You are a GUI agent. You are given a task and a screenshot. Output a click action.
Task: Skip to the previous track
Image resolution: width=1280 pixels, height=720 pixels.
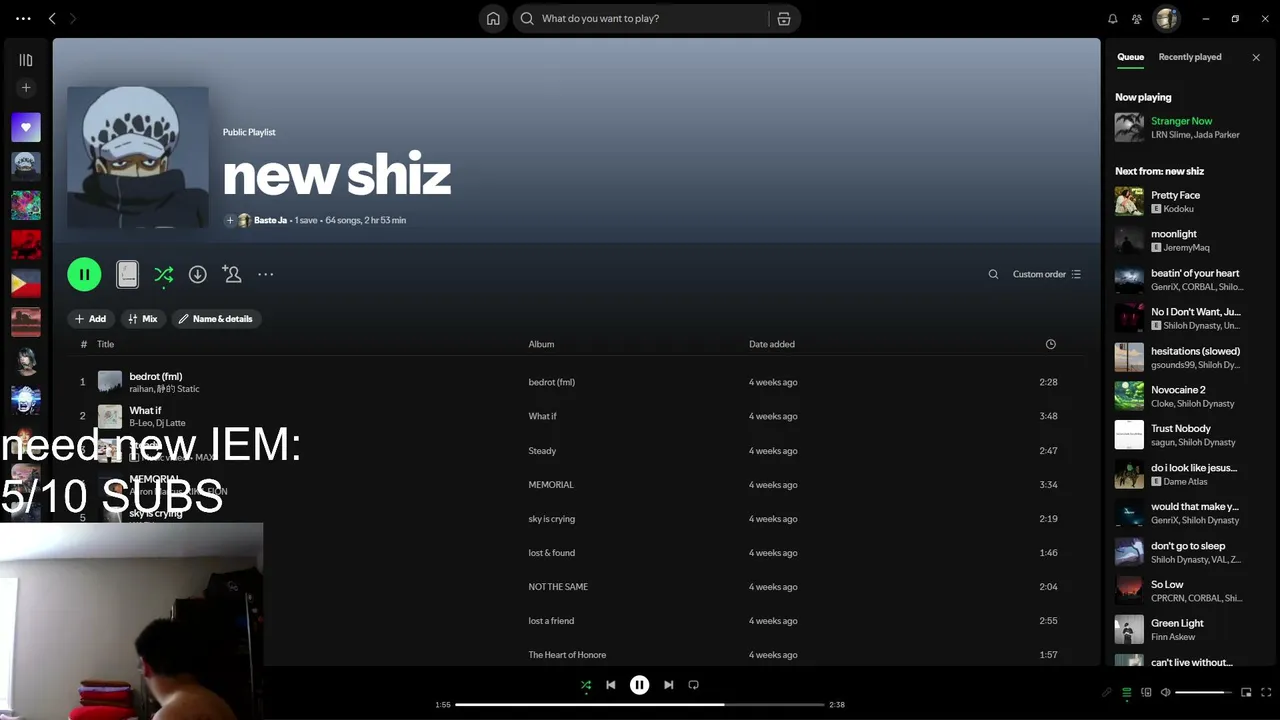tap(611, 685)
